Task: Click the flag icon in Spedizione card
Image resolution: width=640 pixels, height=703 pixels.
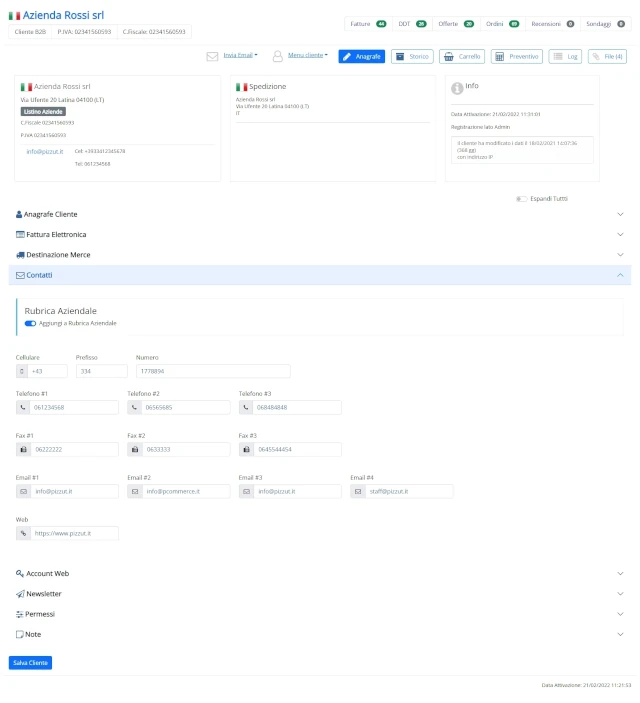Action: (x=242, y=87)
